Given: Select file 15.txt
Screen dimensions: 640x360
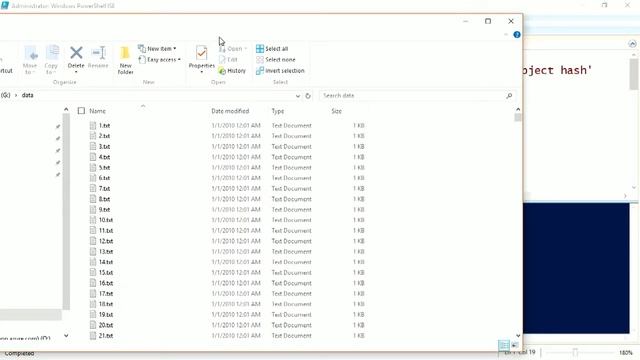Looking at the screenshot, I should click(x=106, y=273).
